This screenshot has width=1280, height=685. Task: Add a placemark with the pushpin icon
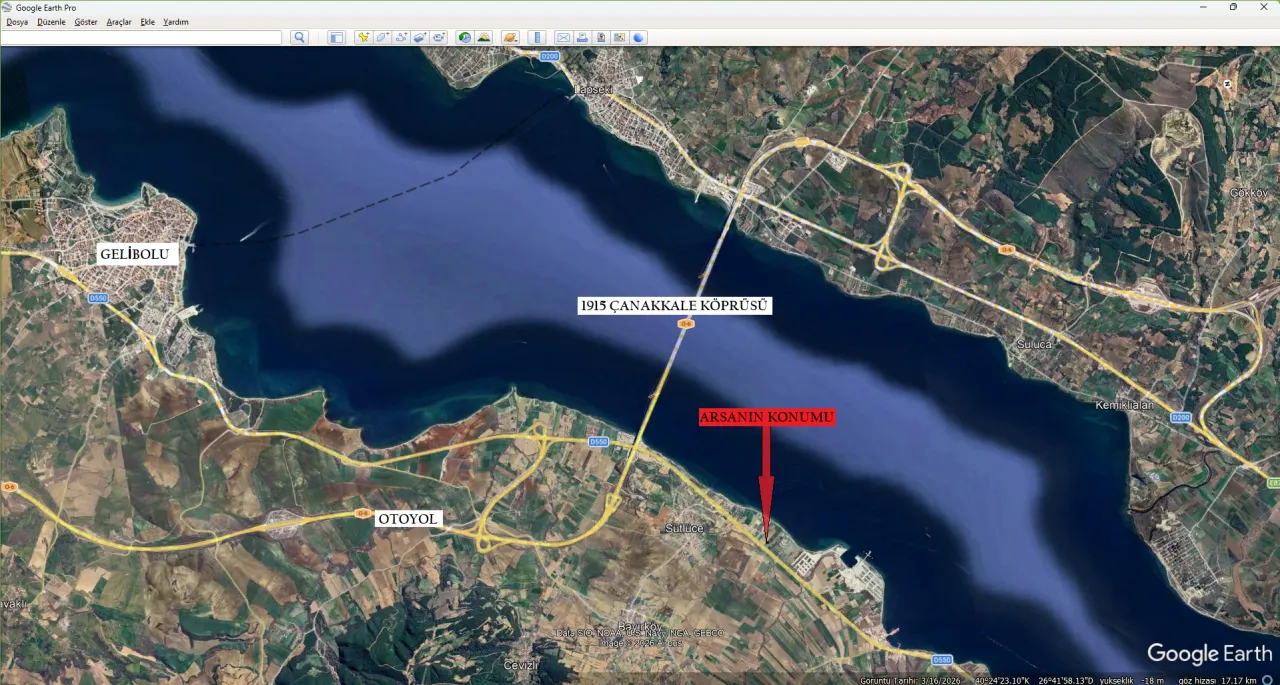tap(363, 37)
